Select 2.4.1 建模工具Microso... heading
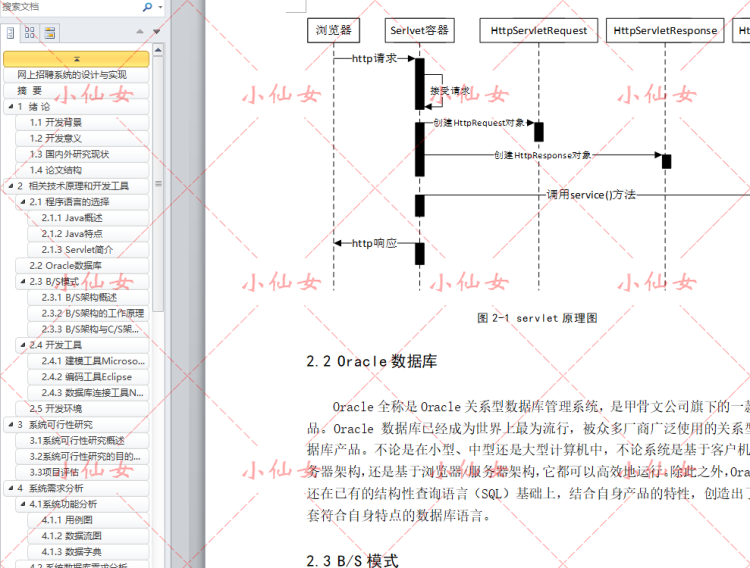 pos(88,361)
